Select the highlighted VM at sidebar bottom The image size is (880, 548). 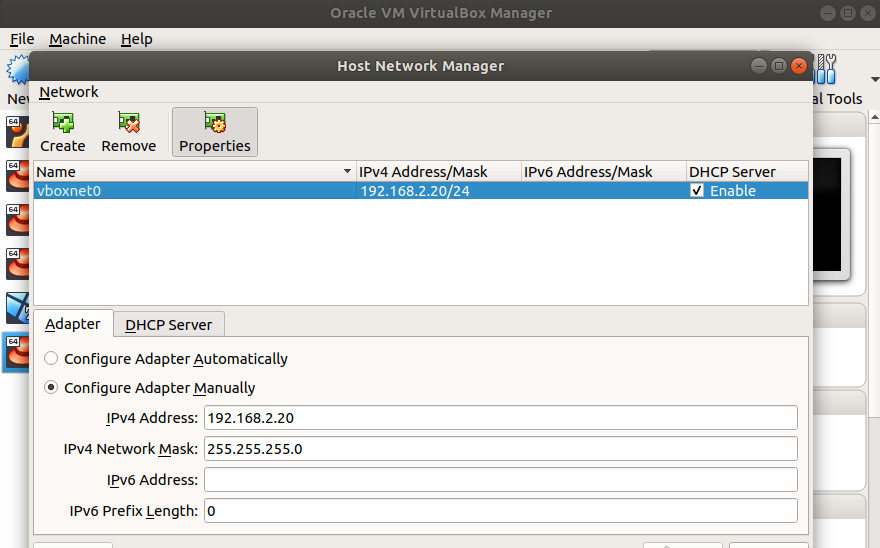pyautogui.click(x=16, y=353)
